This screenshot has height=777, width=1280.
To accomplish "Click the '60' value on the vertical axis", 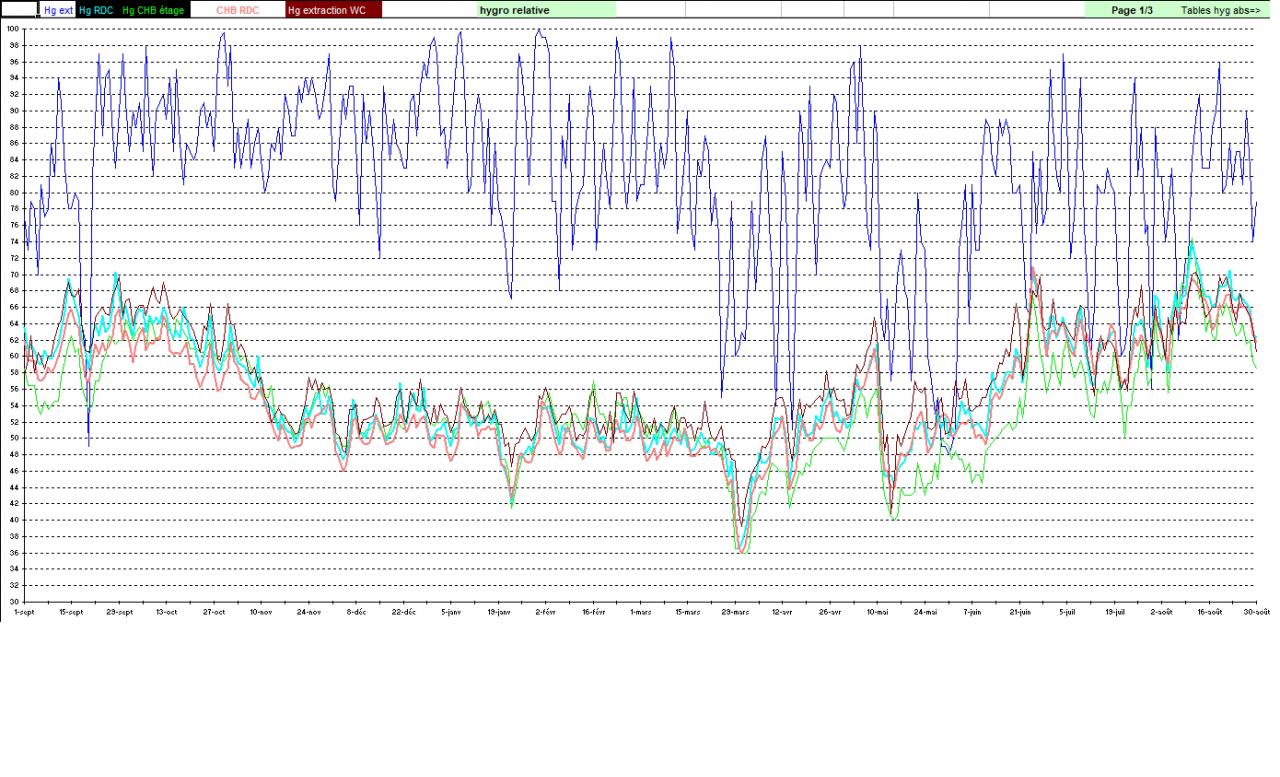I will [x=14, y=356].
